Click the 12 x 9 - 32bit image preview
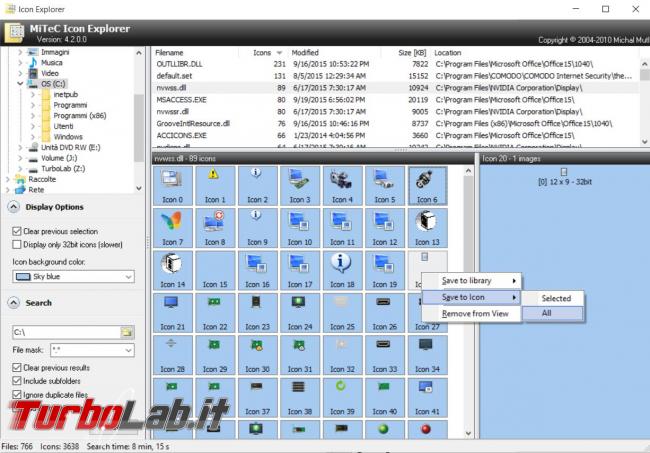Image resolution: width=650 pixels, height=453 pixels. 564,177
